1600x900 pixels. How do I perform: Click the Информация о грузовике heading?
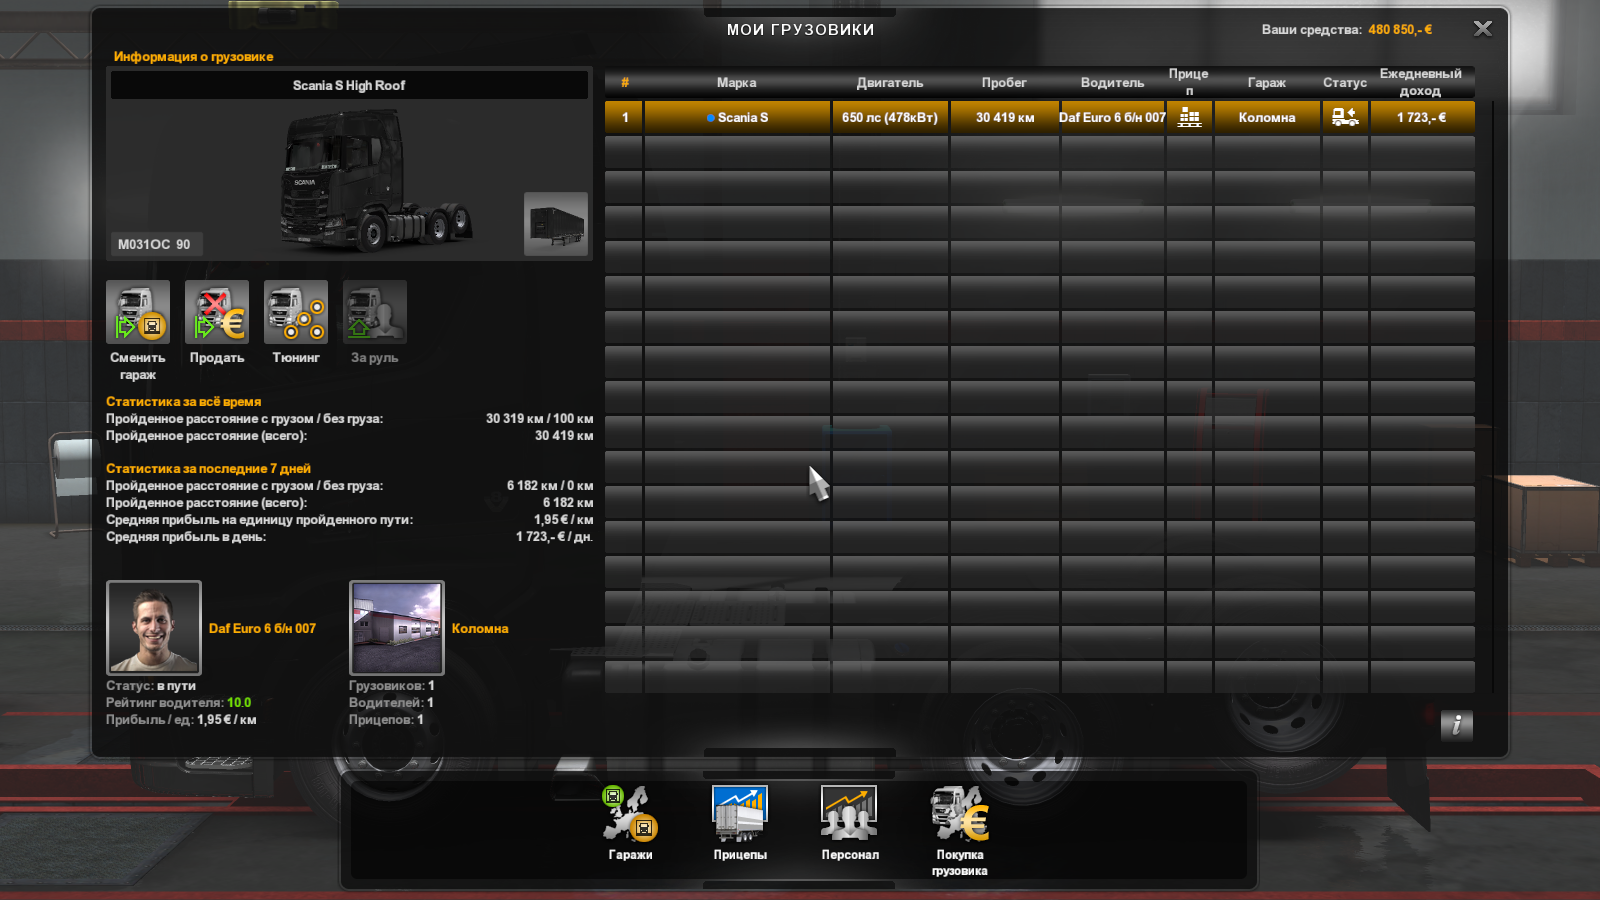click(x=193, y=57)
